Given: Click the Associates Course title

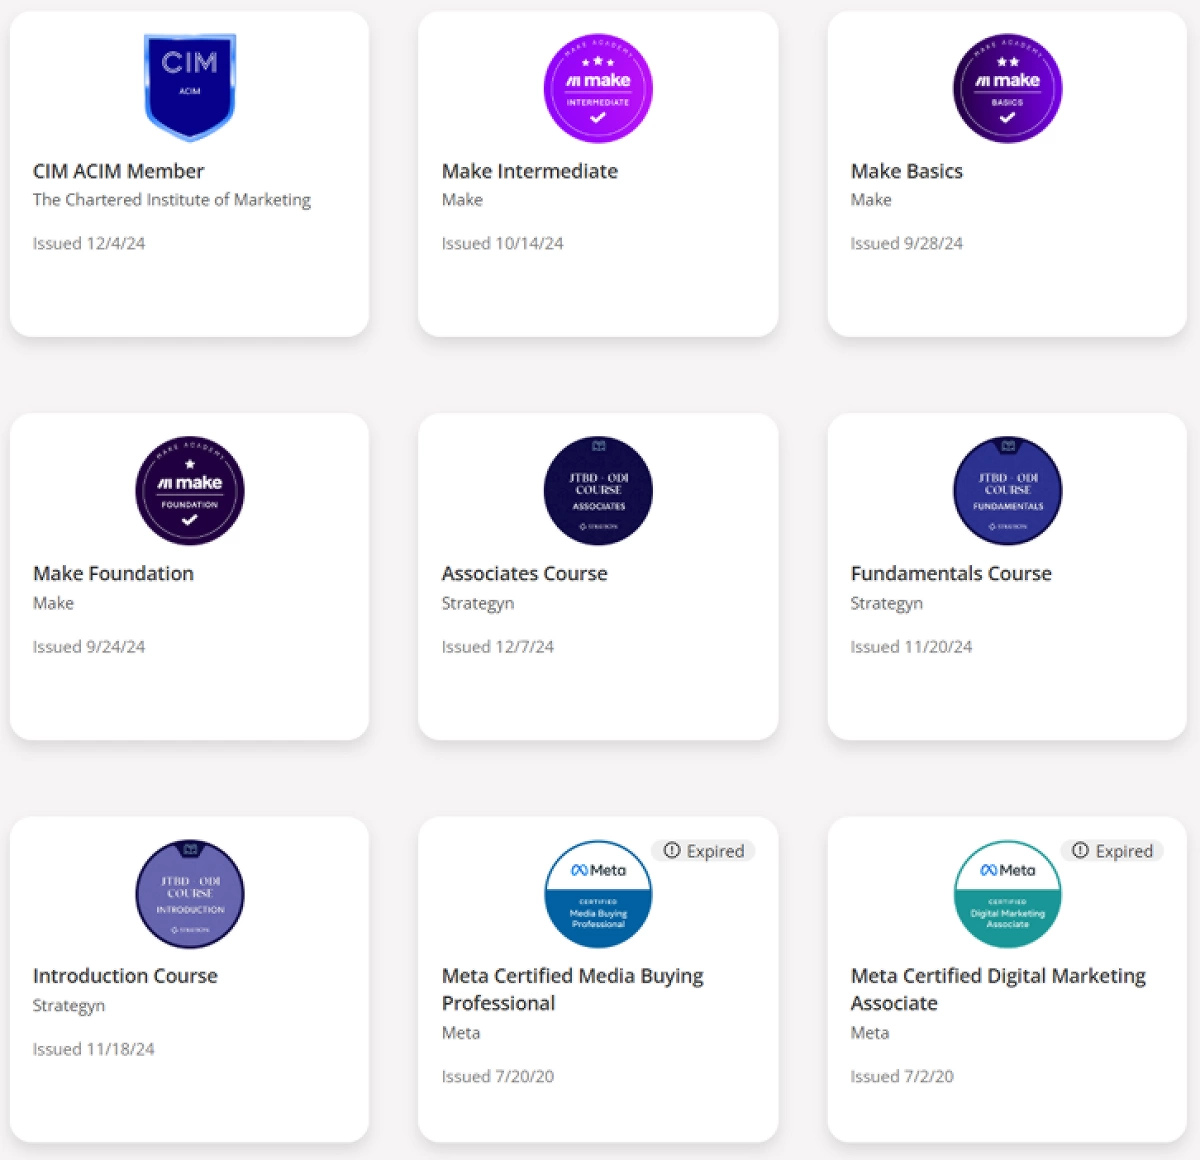Looking at the screenshot, I should tap(525, 573).
